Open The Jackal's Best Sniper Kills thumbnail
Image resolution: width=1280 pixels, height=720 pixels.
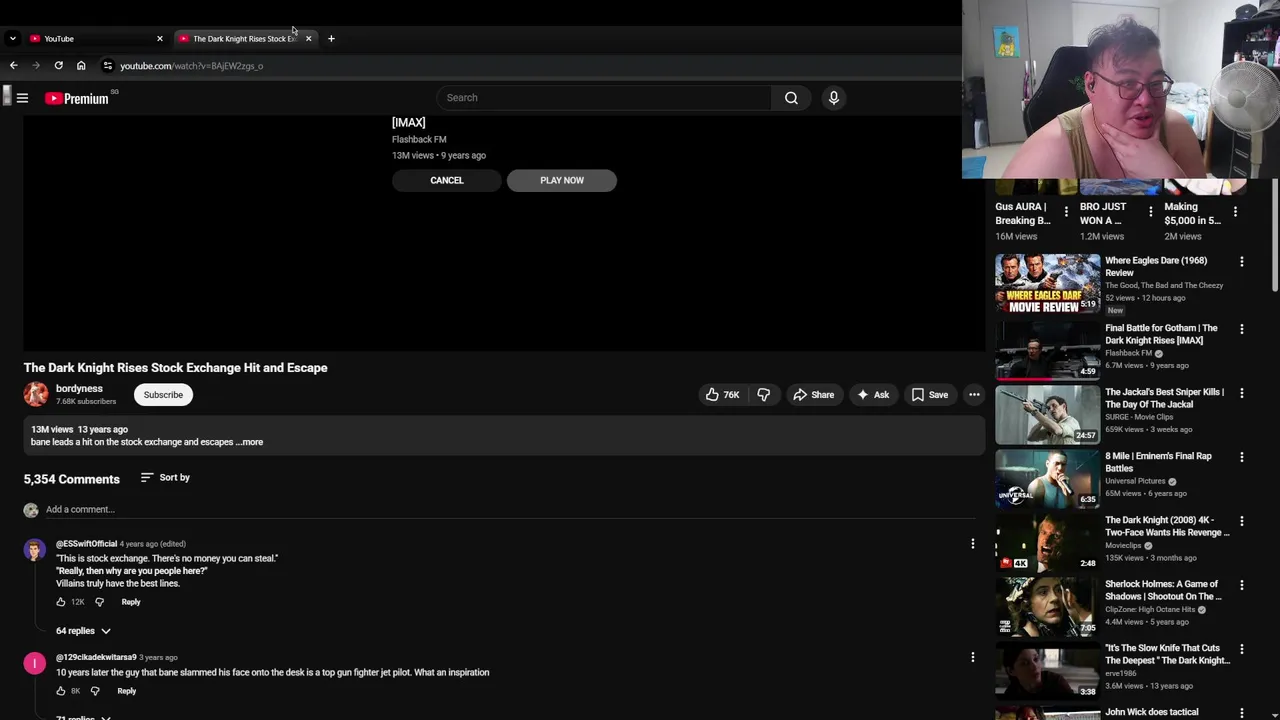[x=1047, y=413]
